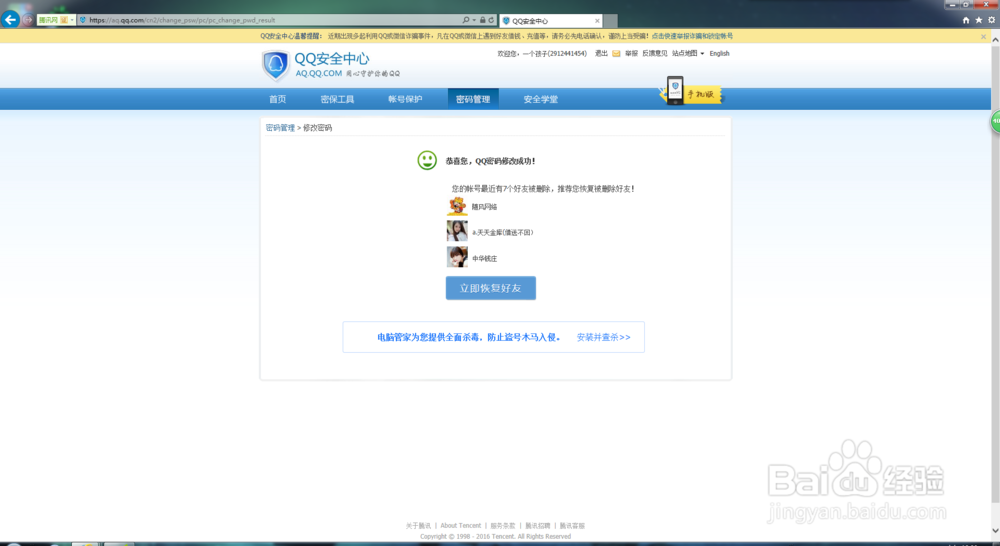Click 修改密码 breadcrumb text
The image size is (1000, 546).
pos(317,128)
